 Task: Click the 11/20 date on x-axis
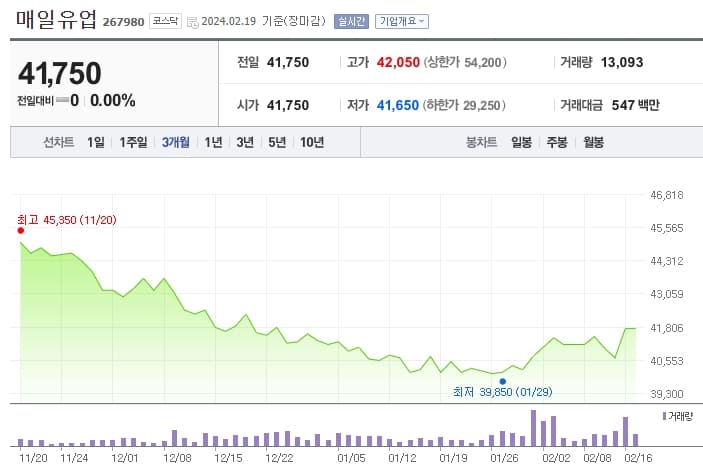coord(34,458)
